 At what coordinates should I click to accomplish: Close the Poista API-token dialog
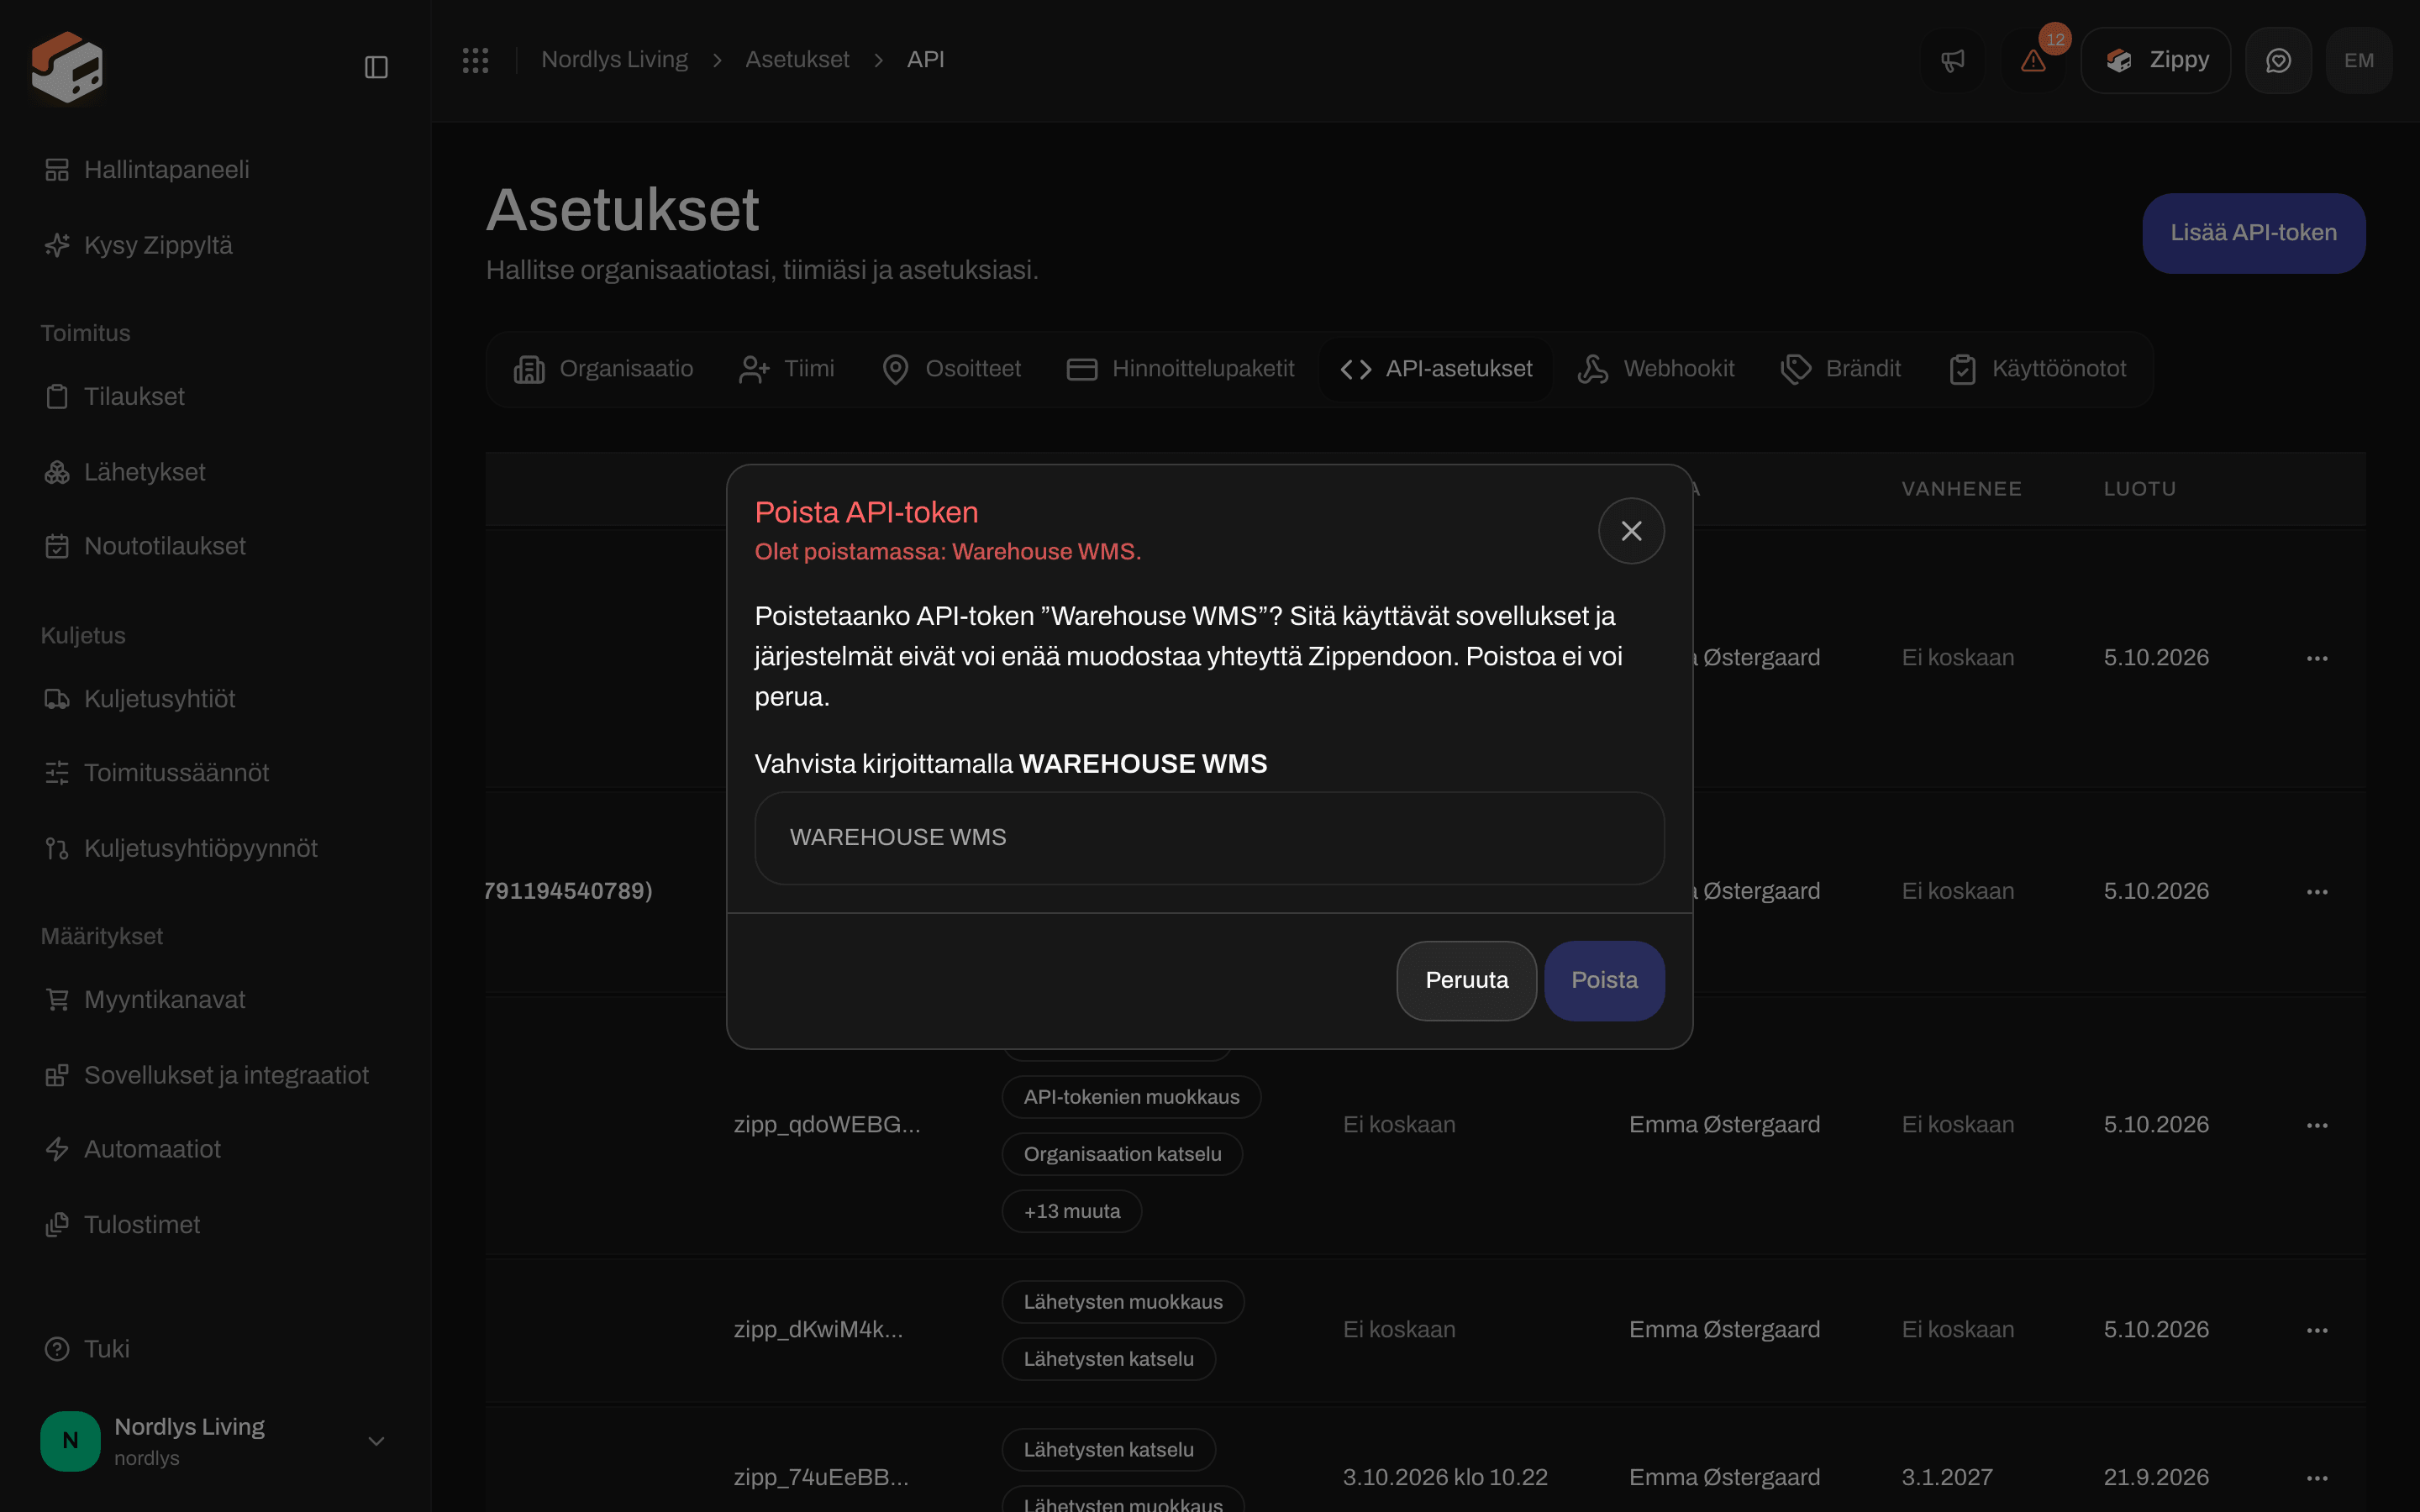1631,531
